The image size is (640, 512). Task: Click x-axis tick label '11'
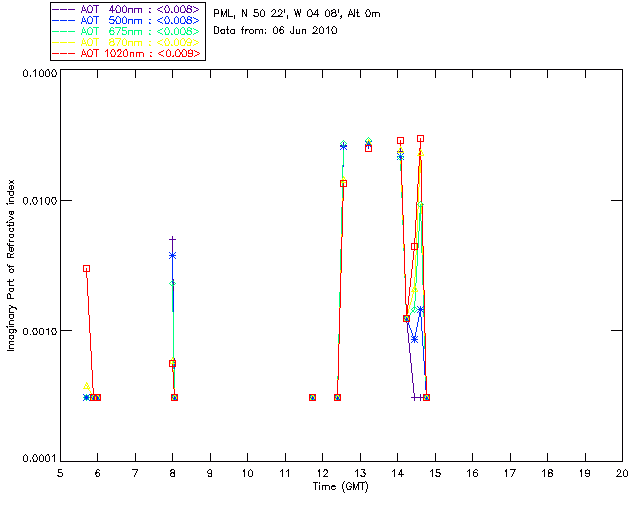(x=285, y=473)
